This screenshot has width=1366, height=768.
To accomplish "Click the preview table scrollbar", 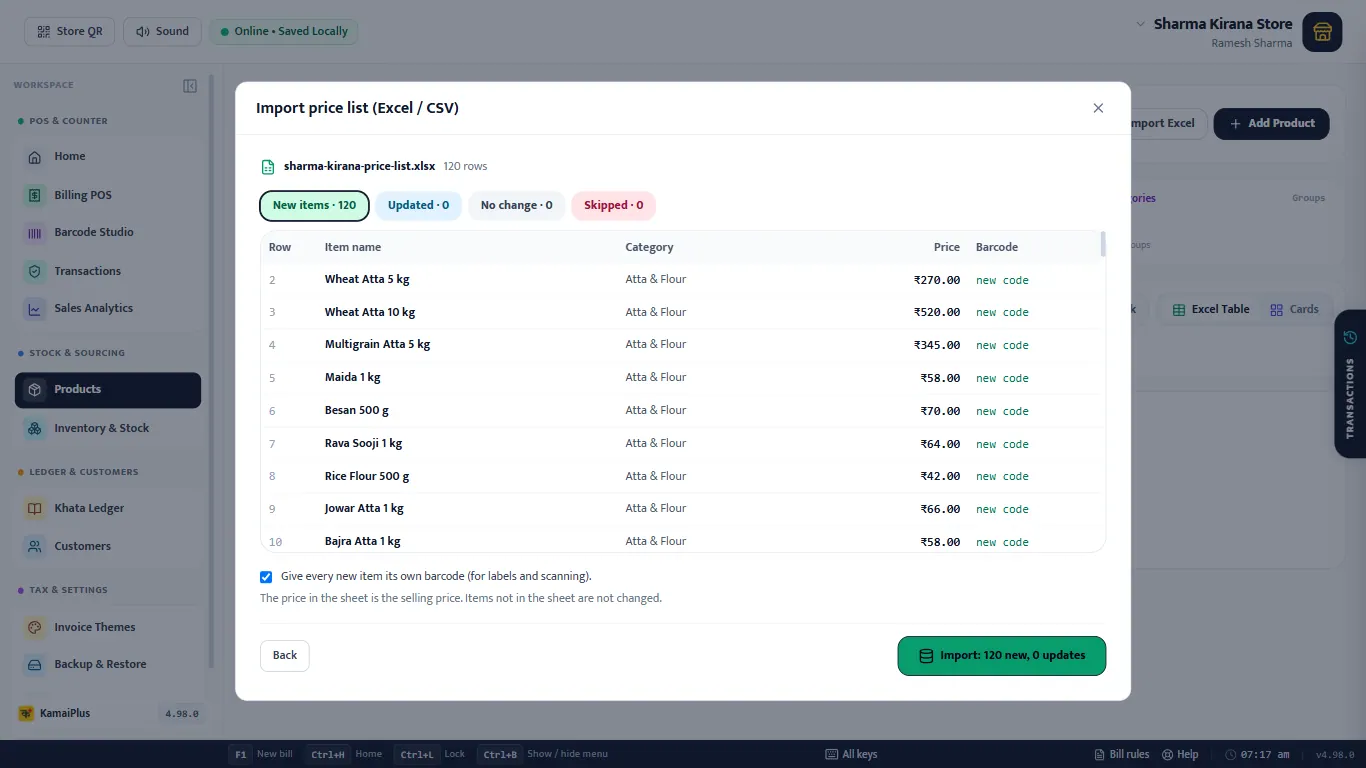I will click(1103, 244).
